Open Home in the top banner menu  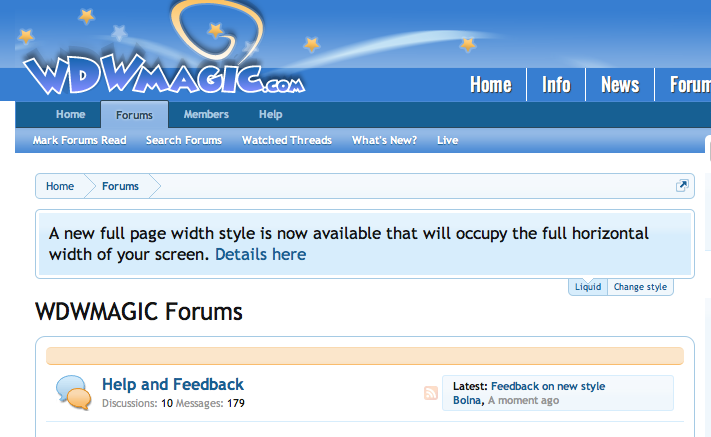coord(490,85)
